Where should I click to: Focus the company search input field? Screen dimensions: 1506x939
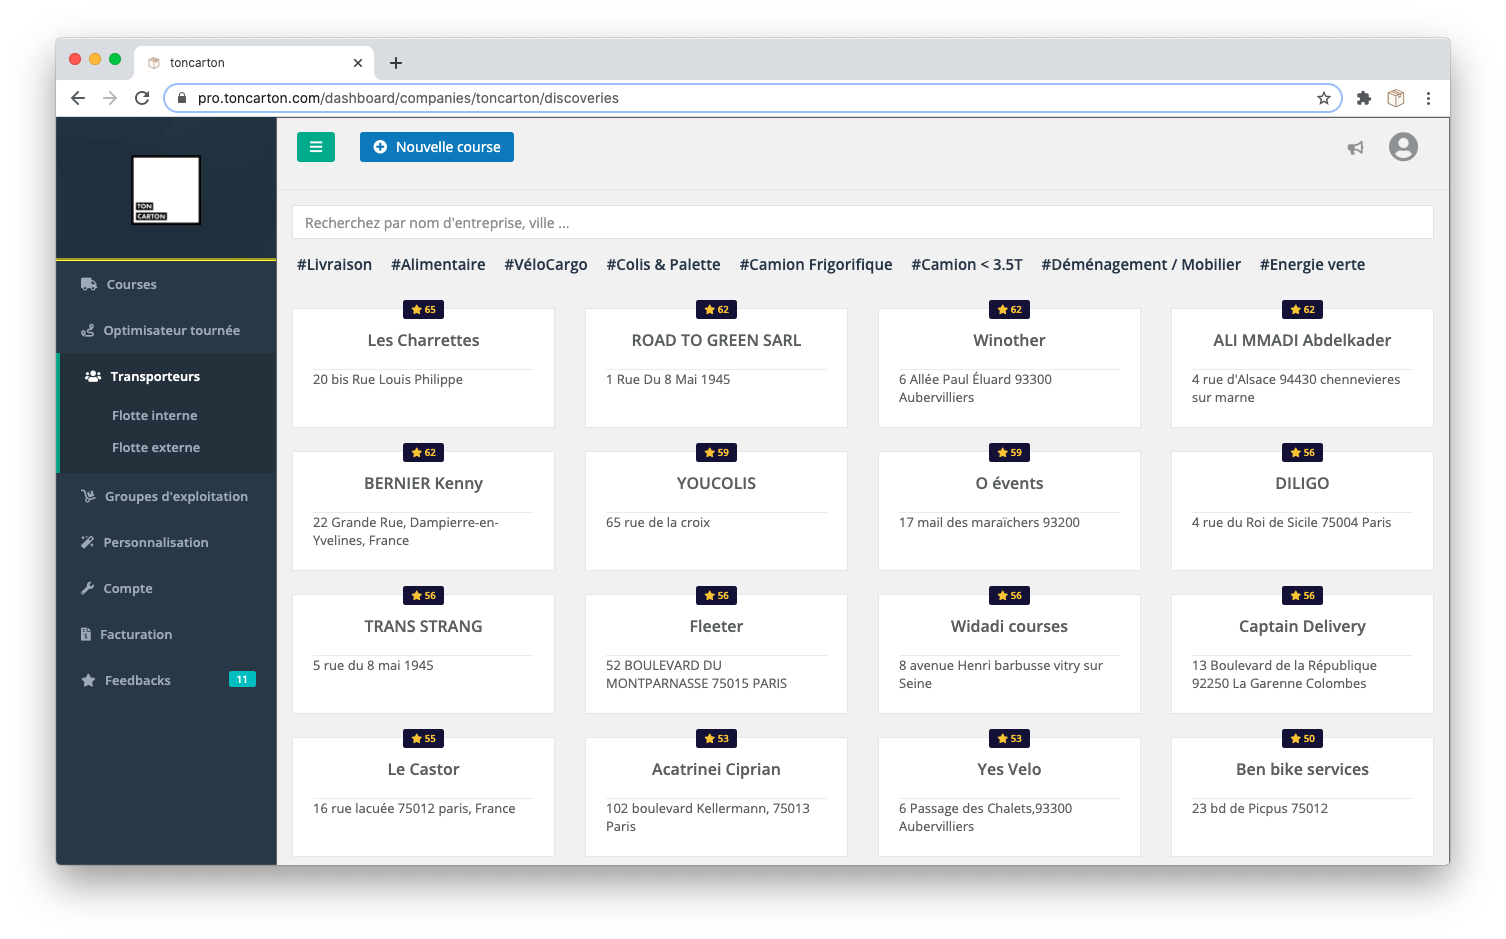click(862, 223)
